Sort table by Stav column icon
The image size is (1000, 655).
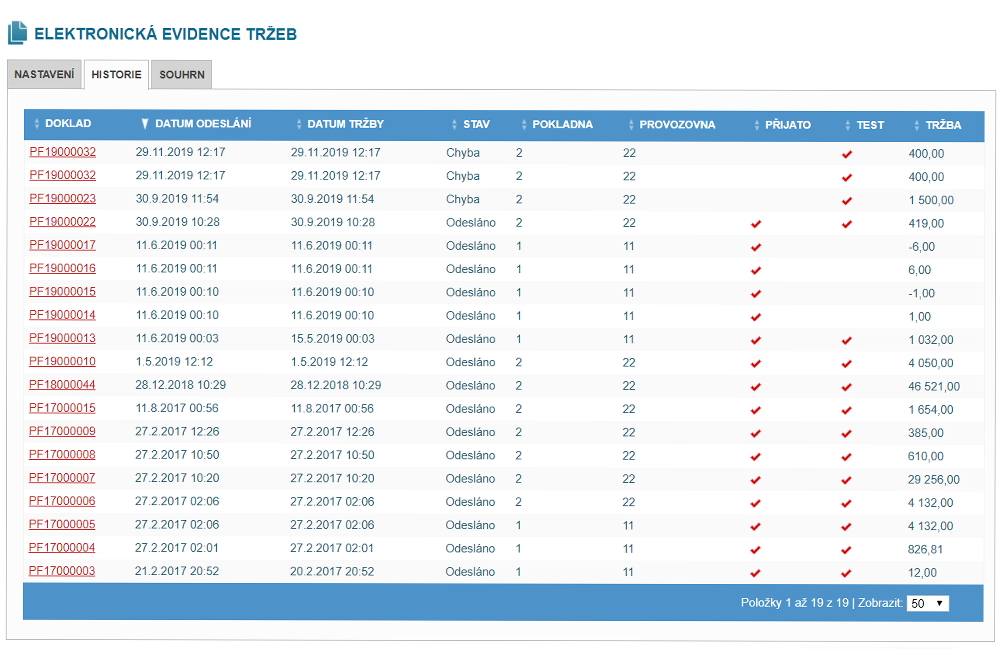click(x=454, y=125)
